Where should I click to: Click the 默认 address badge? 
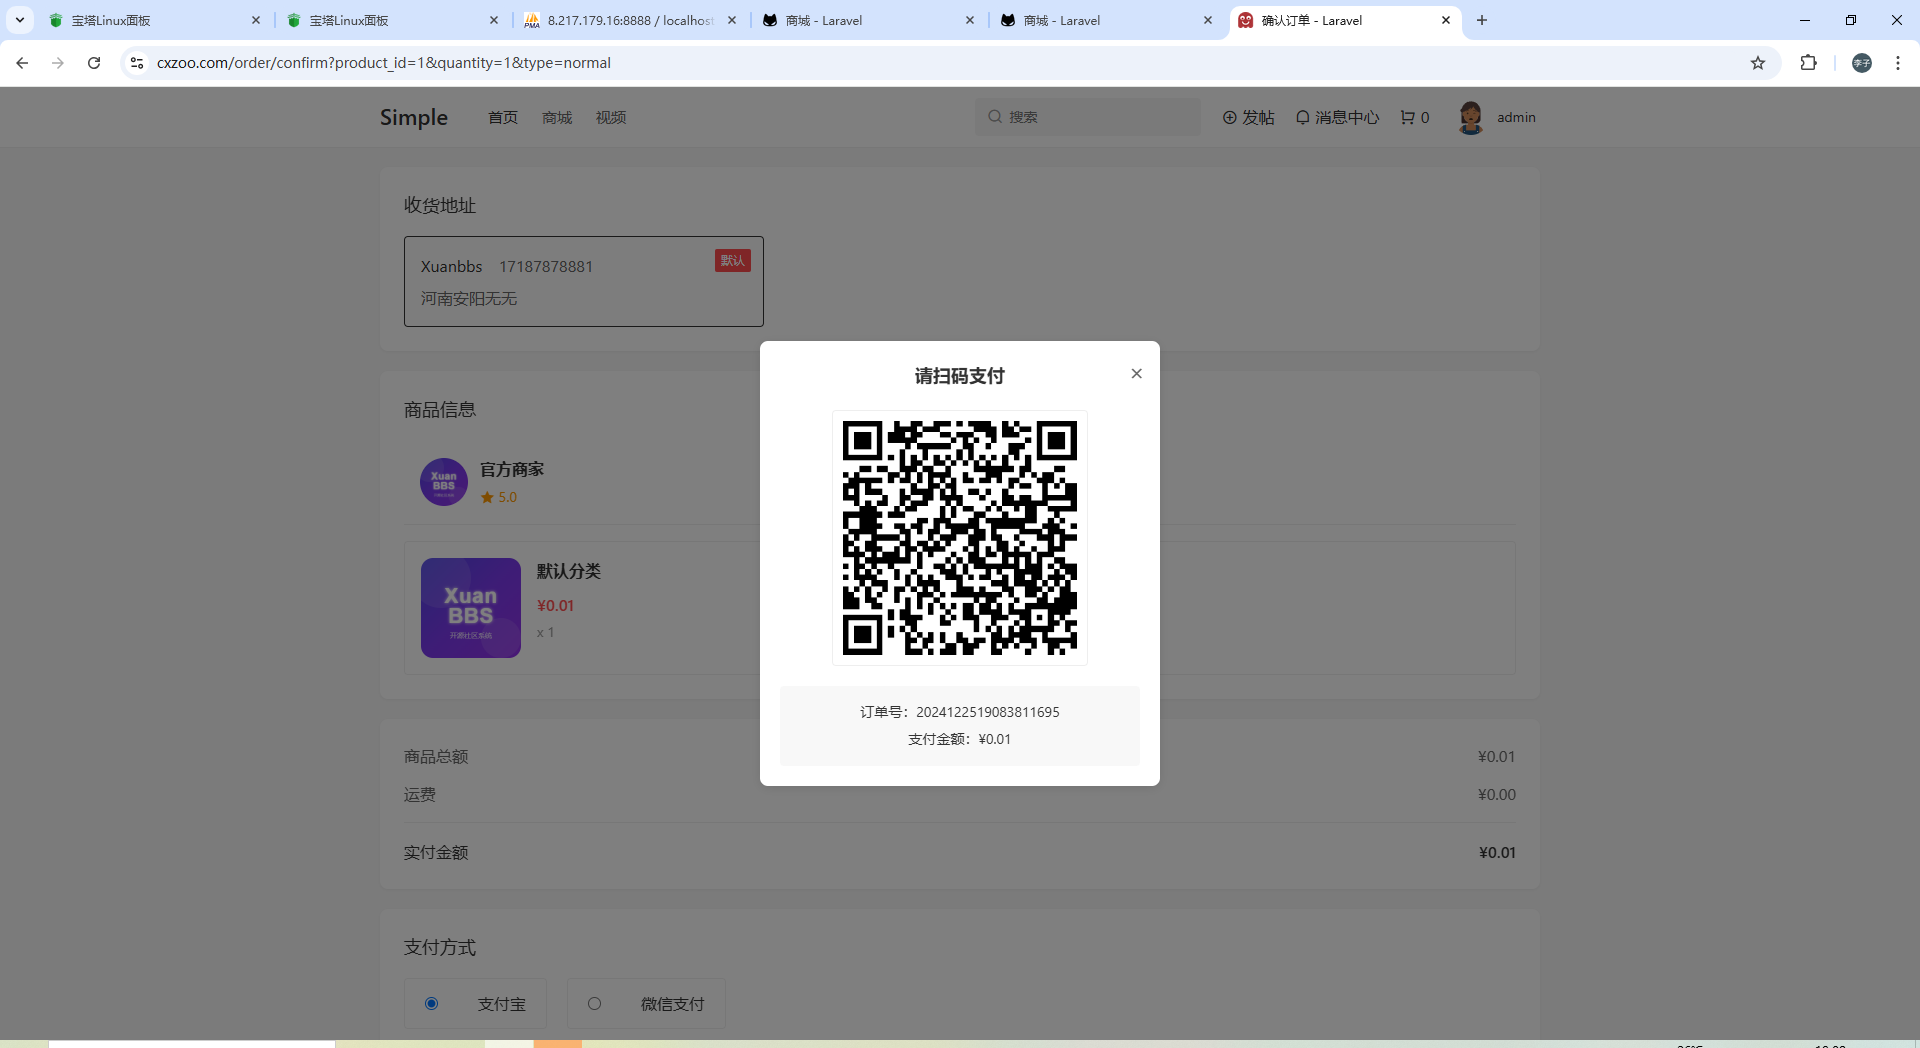[x=733, y=261]
